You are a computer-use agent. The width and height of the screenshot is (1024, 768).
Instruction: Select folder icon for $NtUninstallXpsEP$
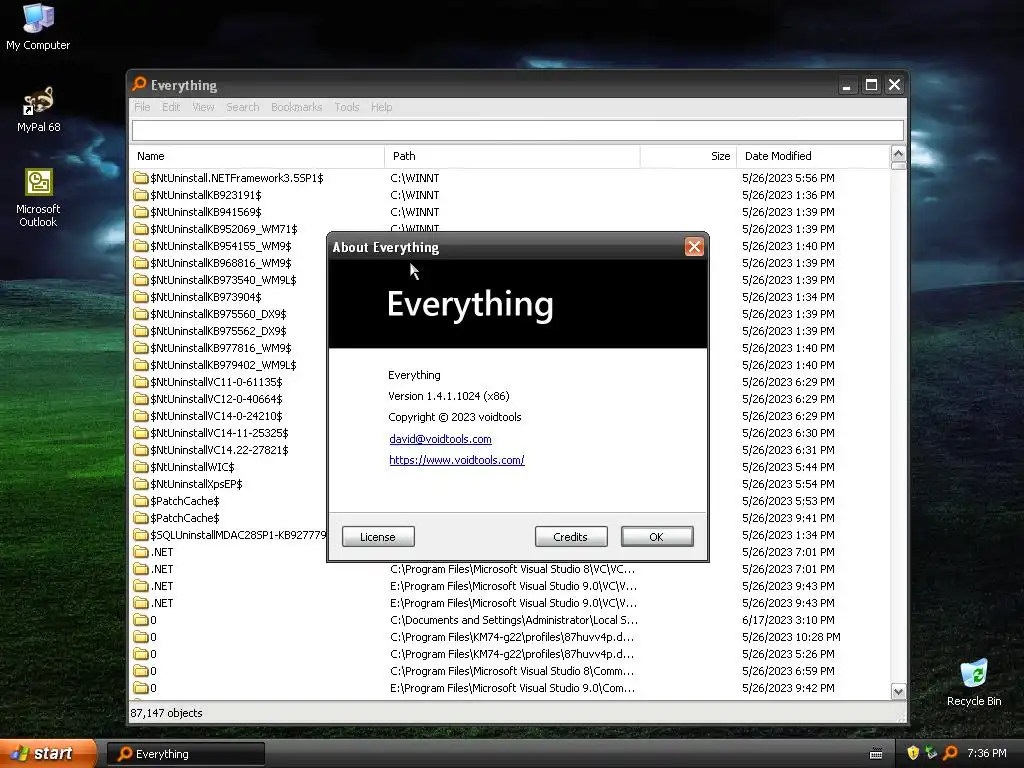tap(140, 484)
